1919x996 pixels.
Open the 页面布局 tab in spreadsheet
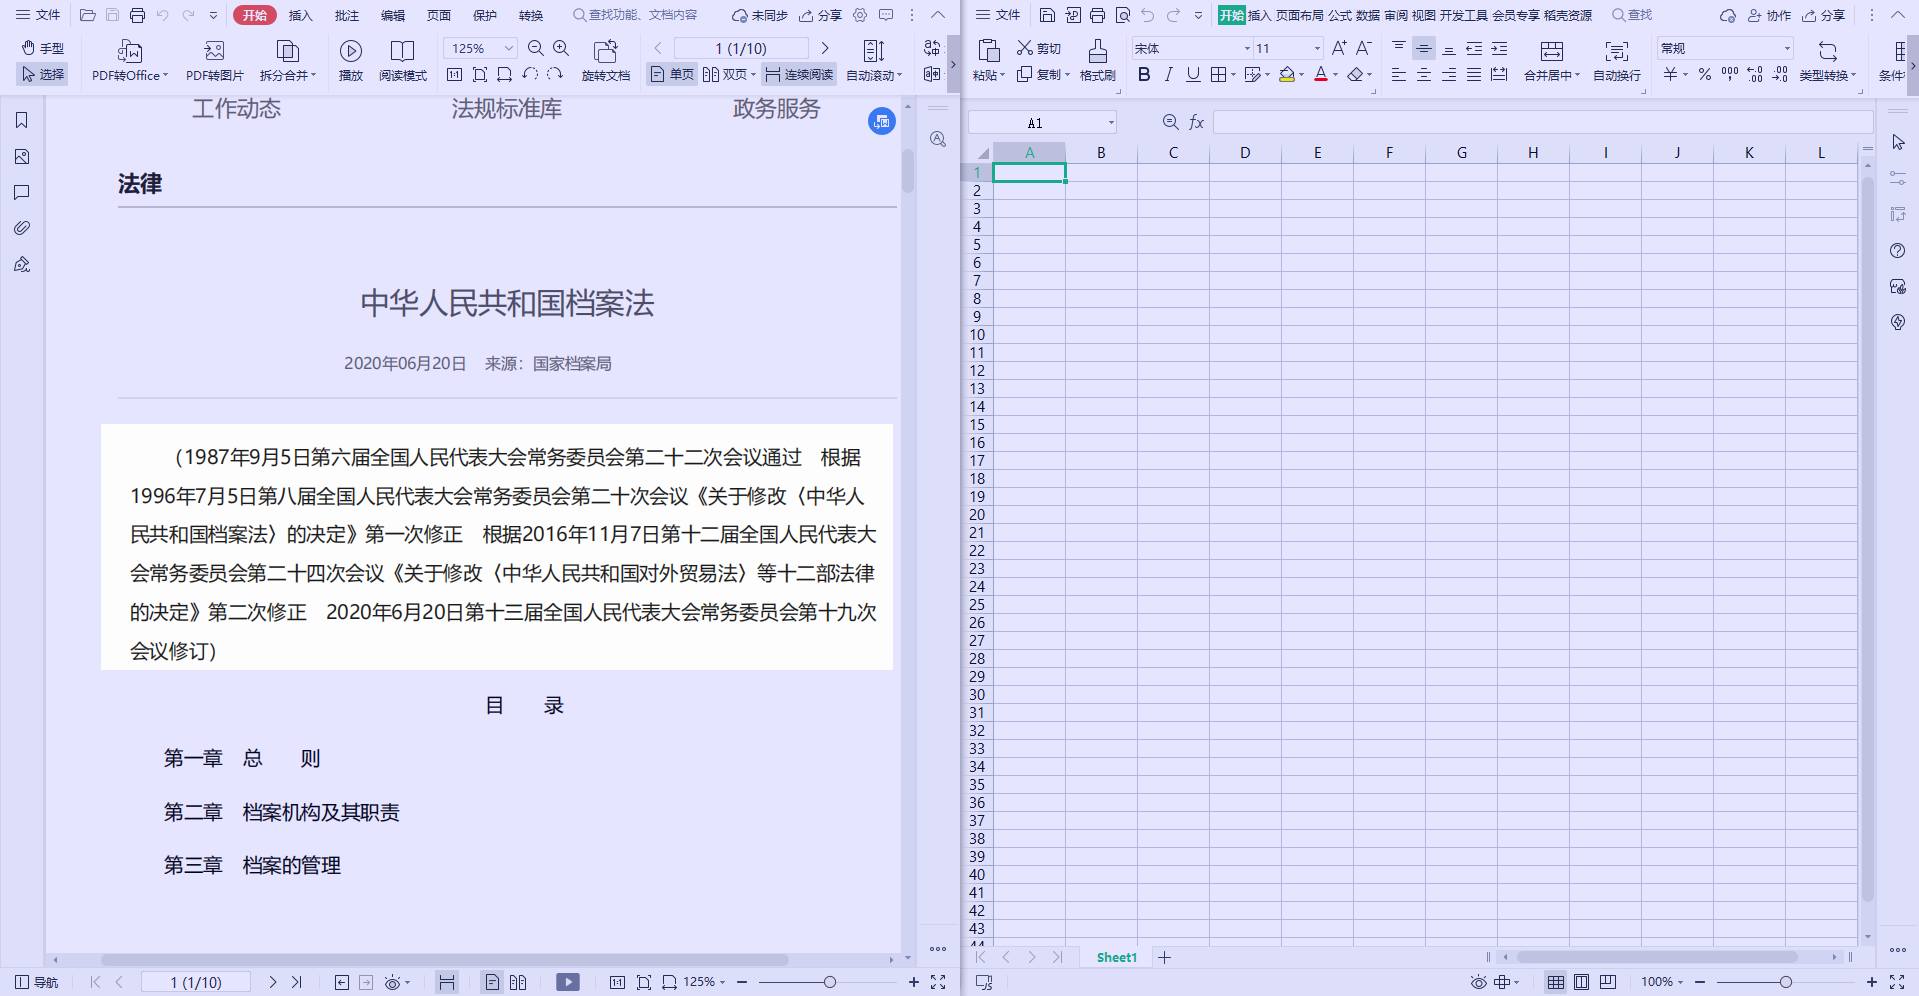[1299, 15]
